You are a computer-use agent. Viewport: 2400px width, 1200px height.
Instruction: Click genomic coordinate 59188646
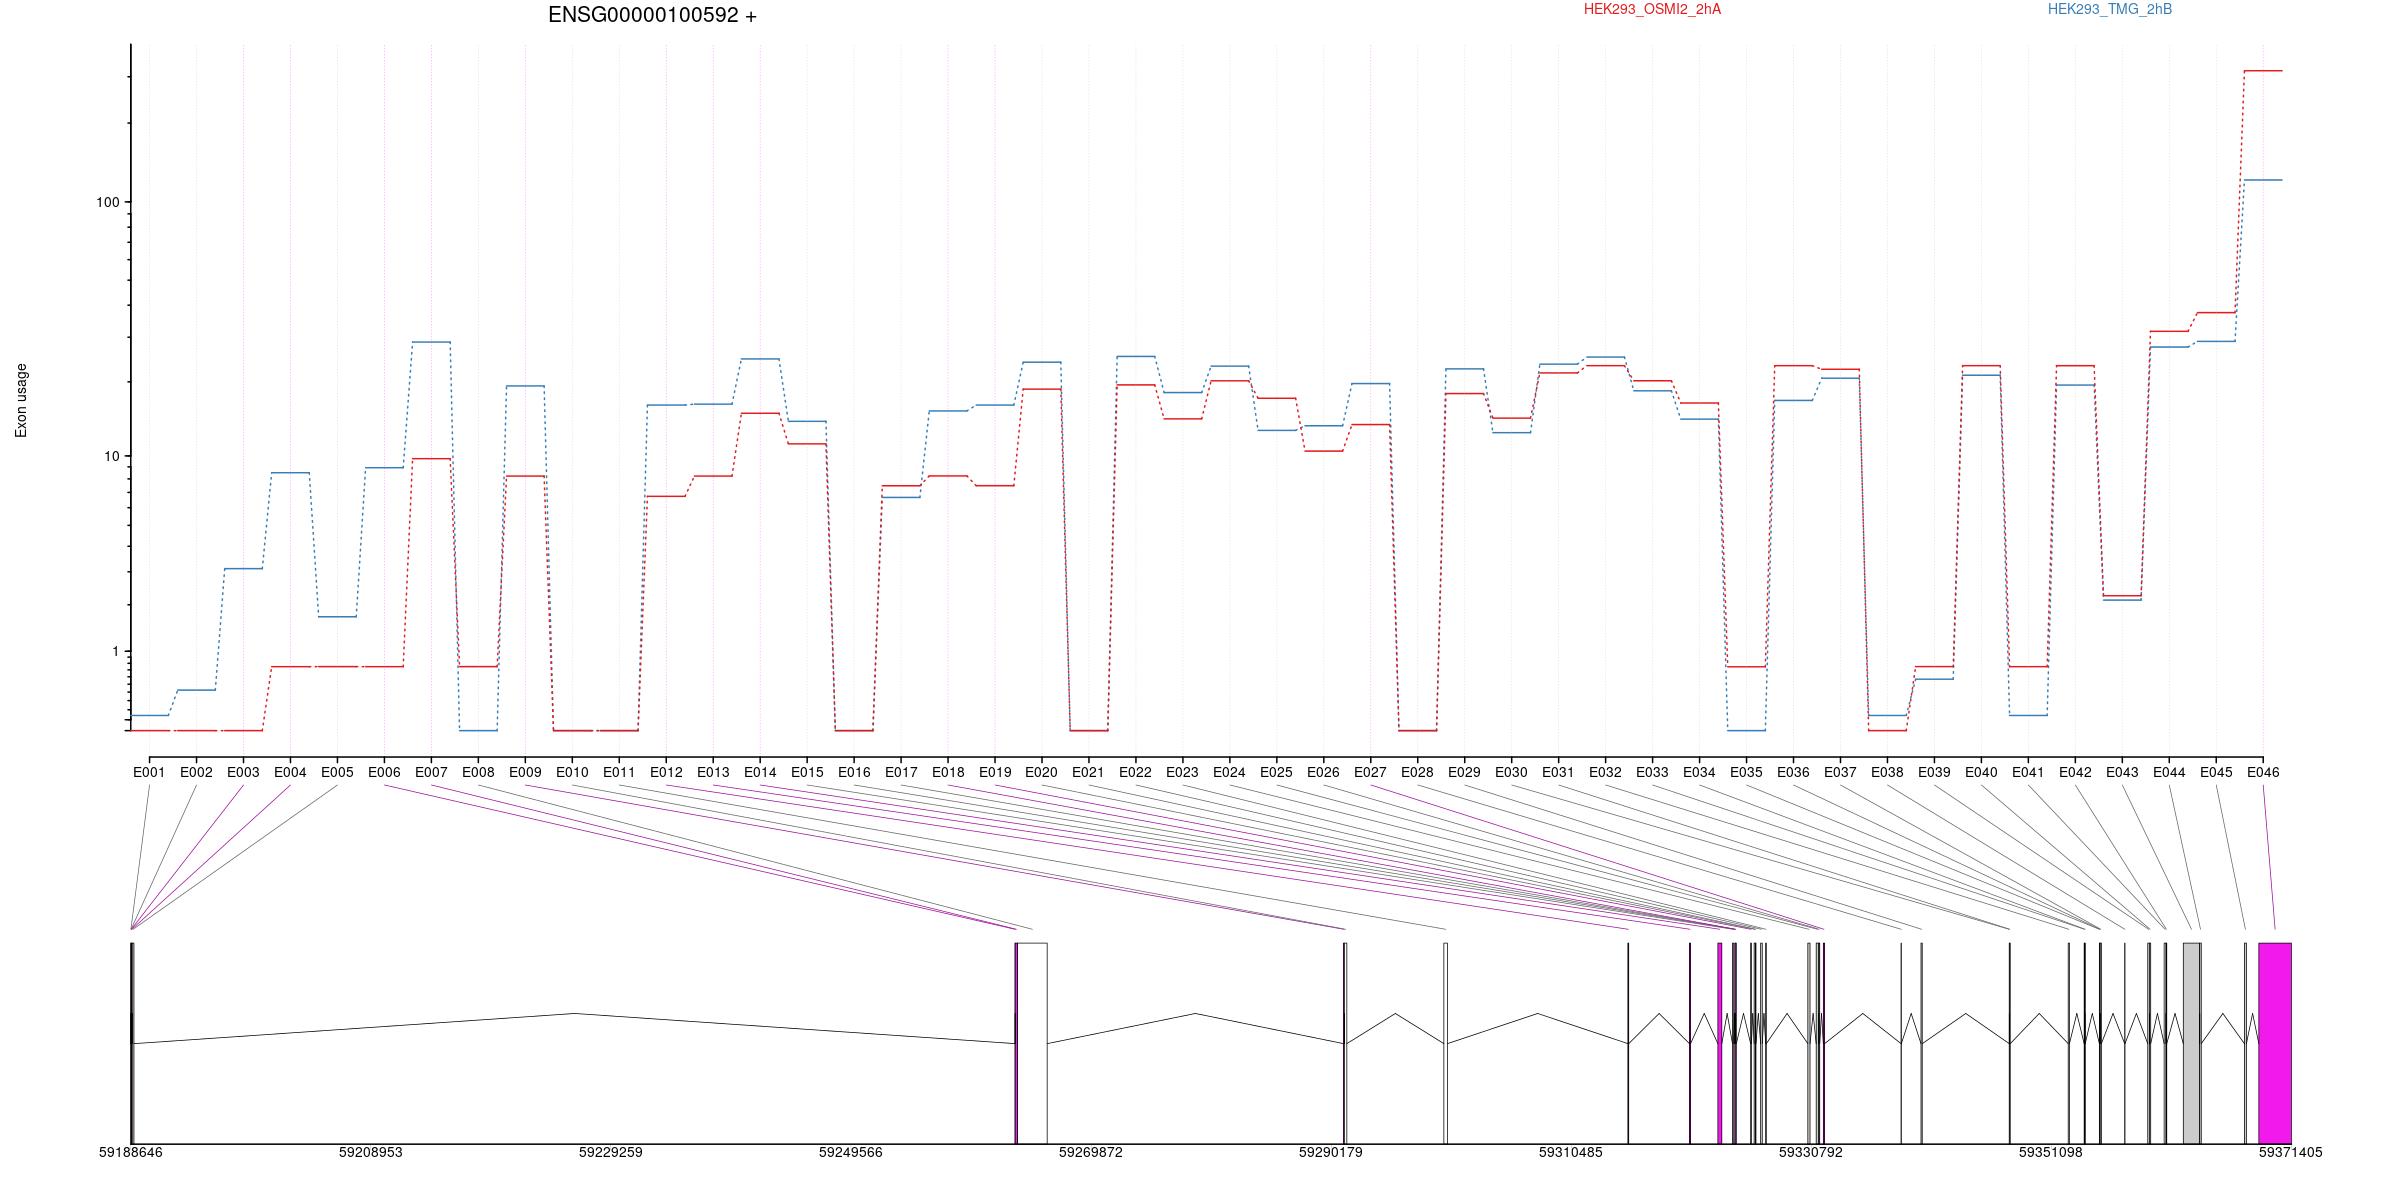(131, 1153)
